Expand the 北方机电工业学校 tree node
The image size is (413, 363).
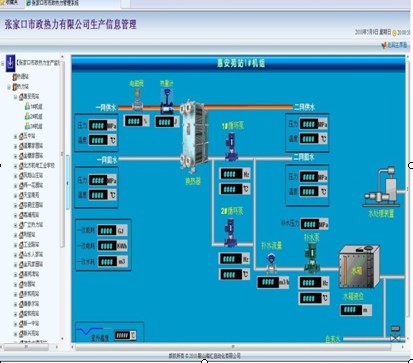pyautogui.click(x=15, y=166)
